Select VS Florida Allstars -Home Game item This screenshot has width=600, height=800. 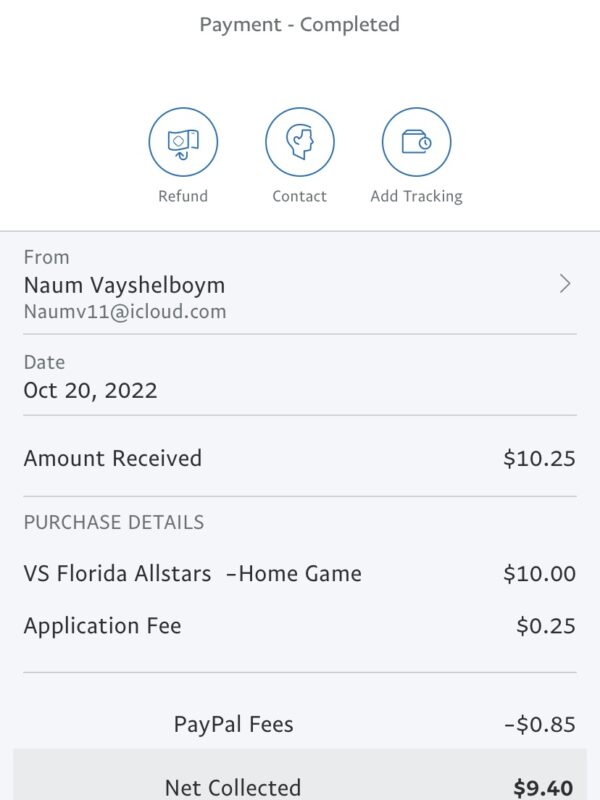193,573
